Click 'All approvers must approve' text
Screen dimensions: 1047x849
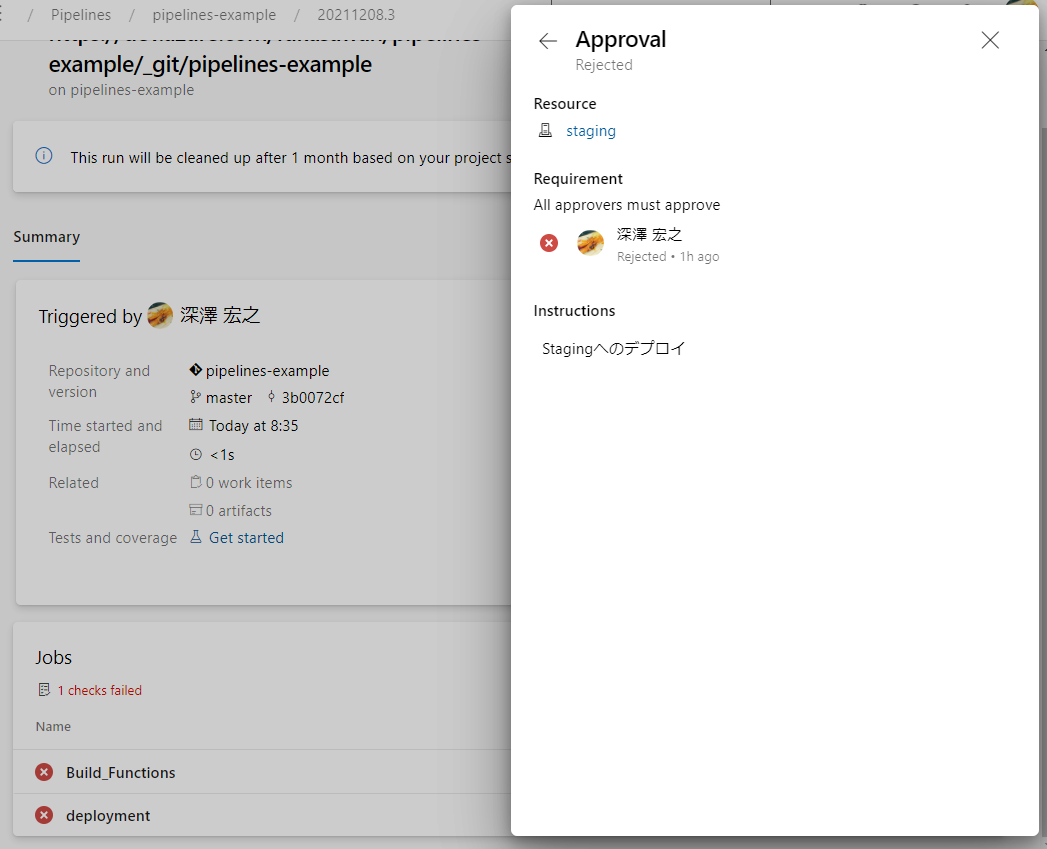(x=626, y=205)
